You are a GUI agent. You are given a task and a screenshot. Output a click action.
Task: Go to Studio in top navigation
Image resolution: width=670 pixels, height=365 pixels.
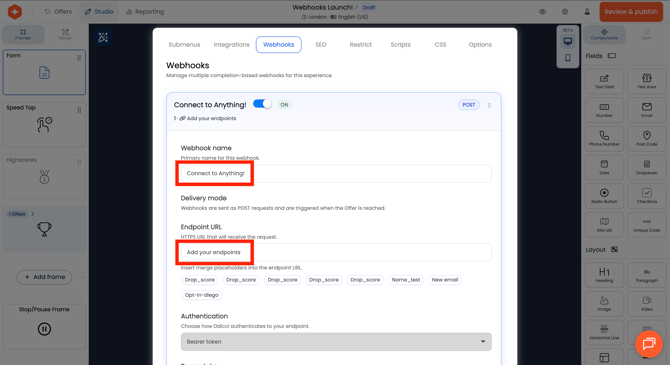coord(99,12)
